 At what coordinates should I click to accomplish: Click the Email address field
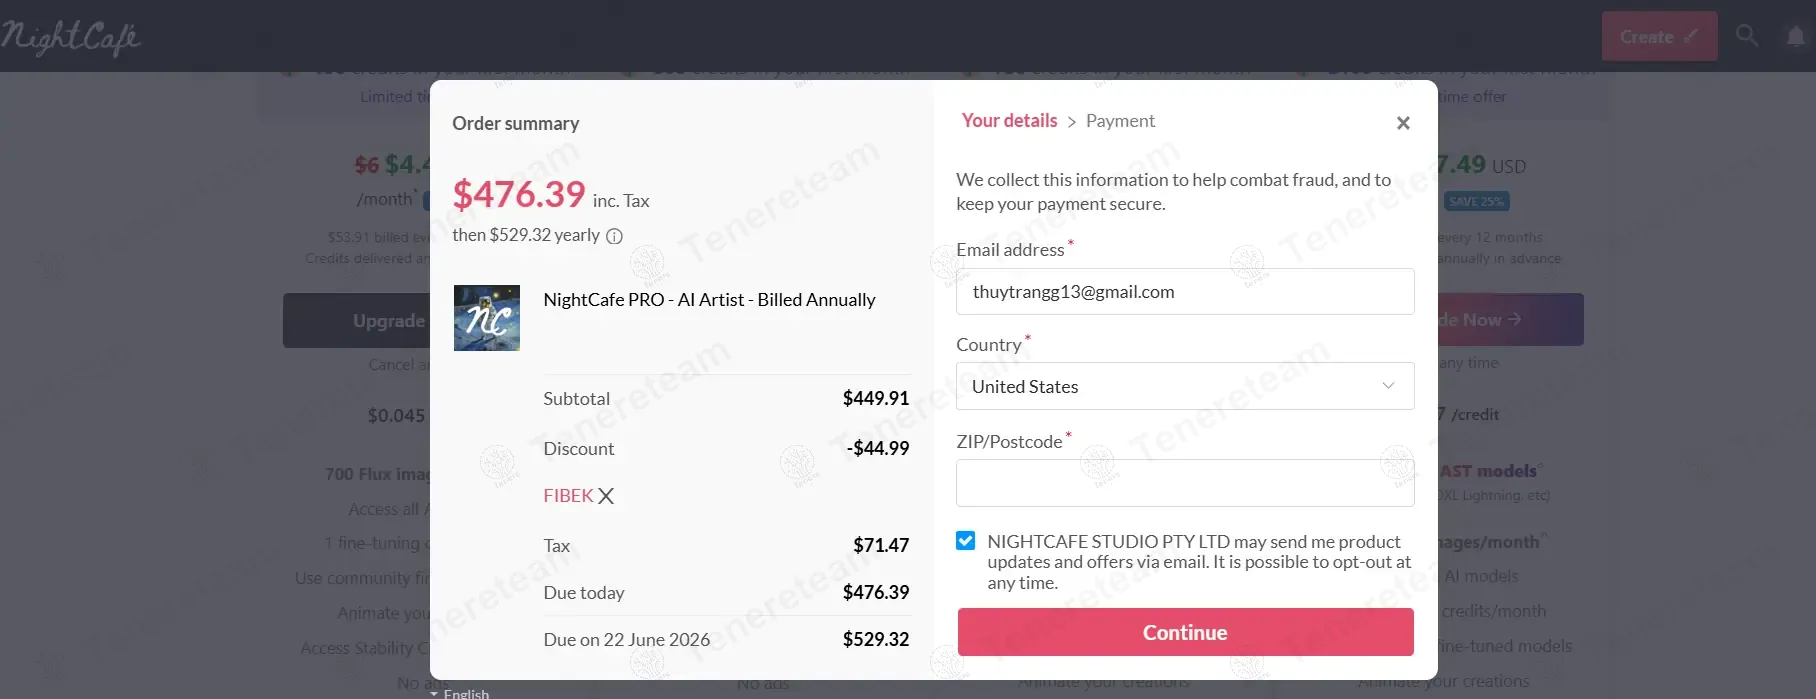(1184, 292)
